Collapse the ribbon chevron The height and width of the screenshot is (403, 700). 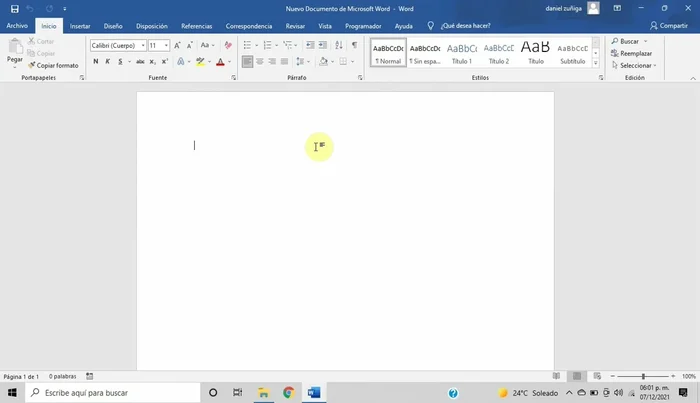click(693, 79)
